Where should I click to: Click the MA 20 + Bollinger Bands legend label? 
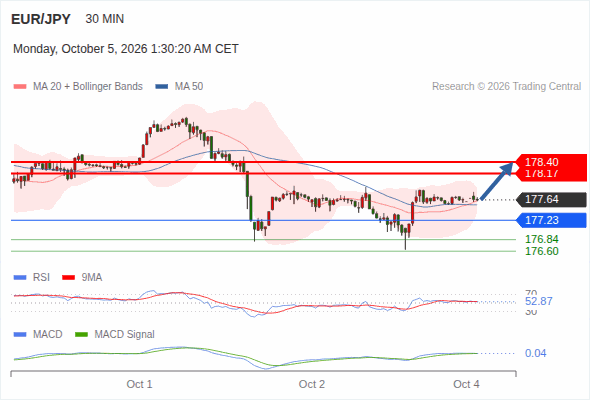tap(88, 87)
